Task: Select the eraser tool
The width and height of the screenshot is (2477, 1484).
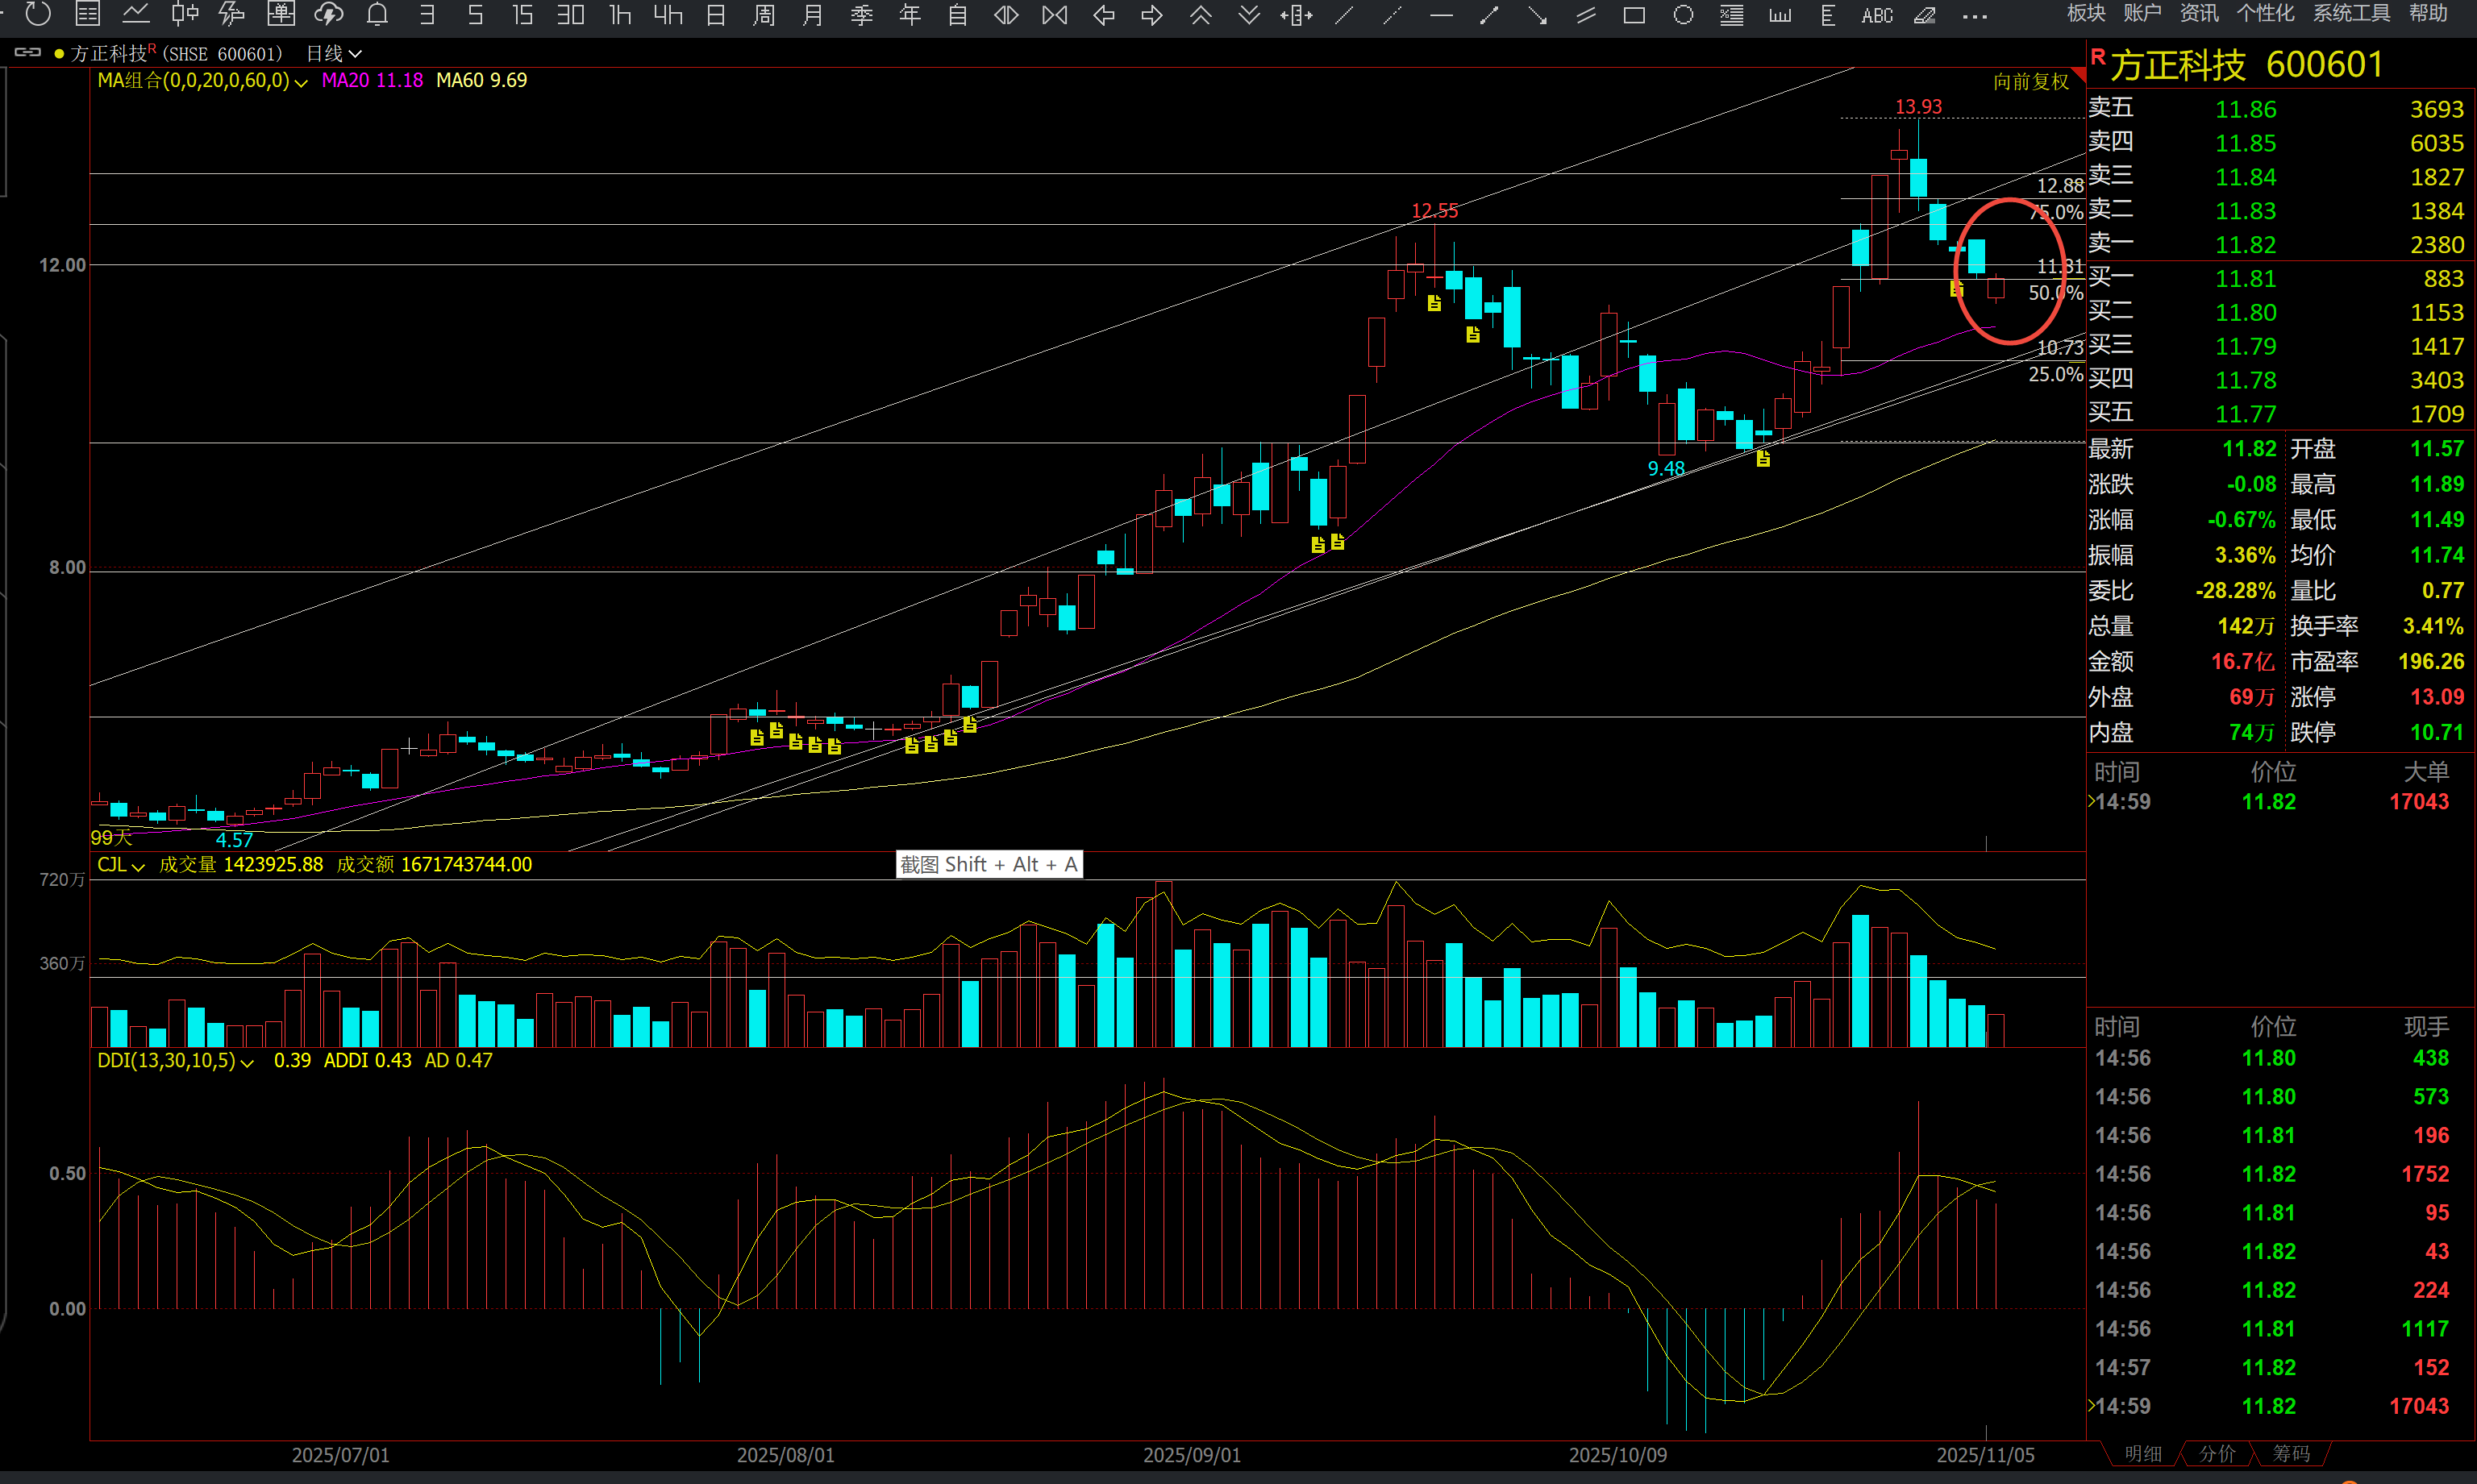Action: [x=1924, y=15]
